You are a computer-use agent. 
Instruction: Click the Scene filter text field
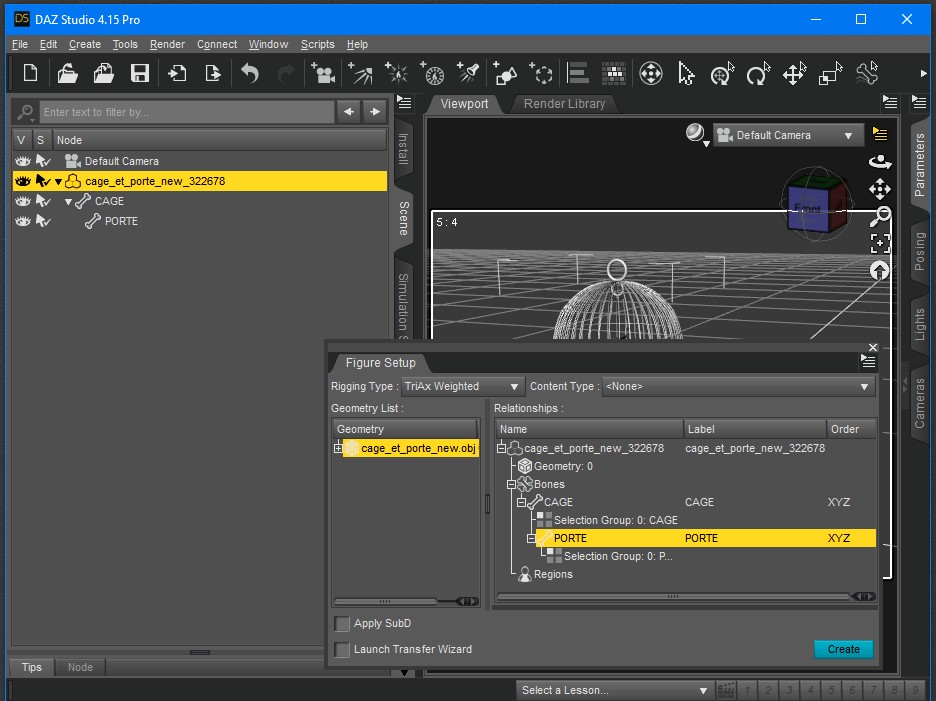pyautogui.click(x=187, y=112)
